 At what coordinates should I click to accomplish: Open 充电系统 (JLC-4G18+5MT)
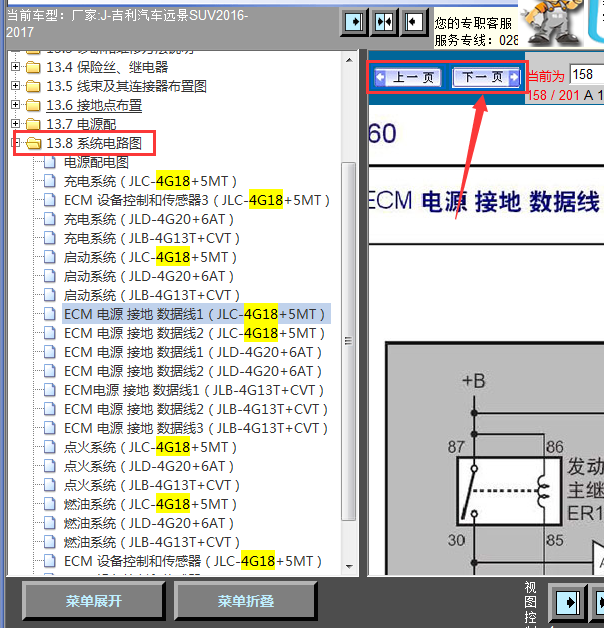click(x=150, y=181)
